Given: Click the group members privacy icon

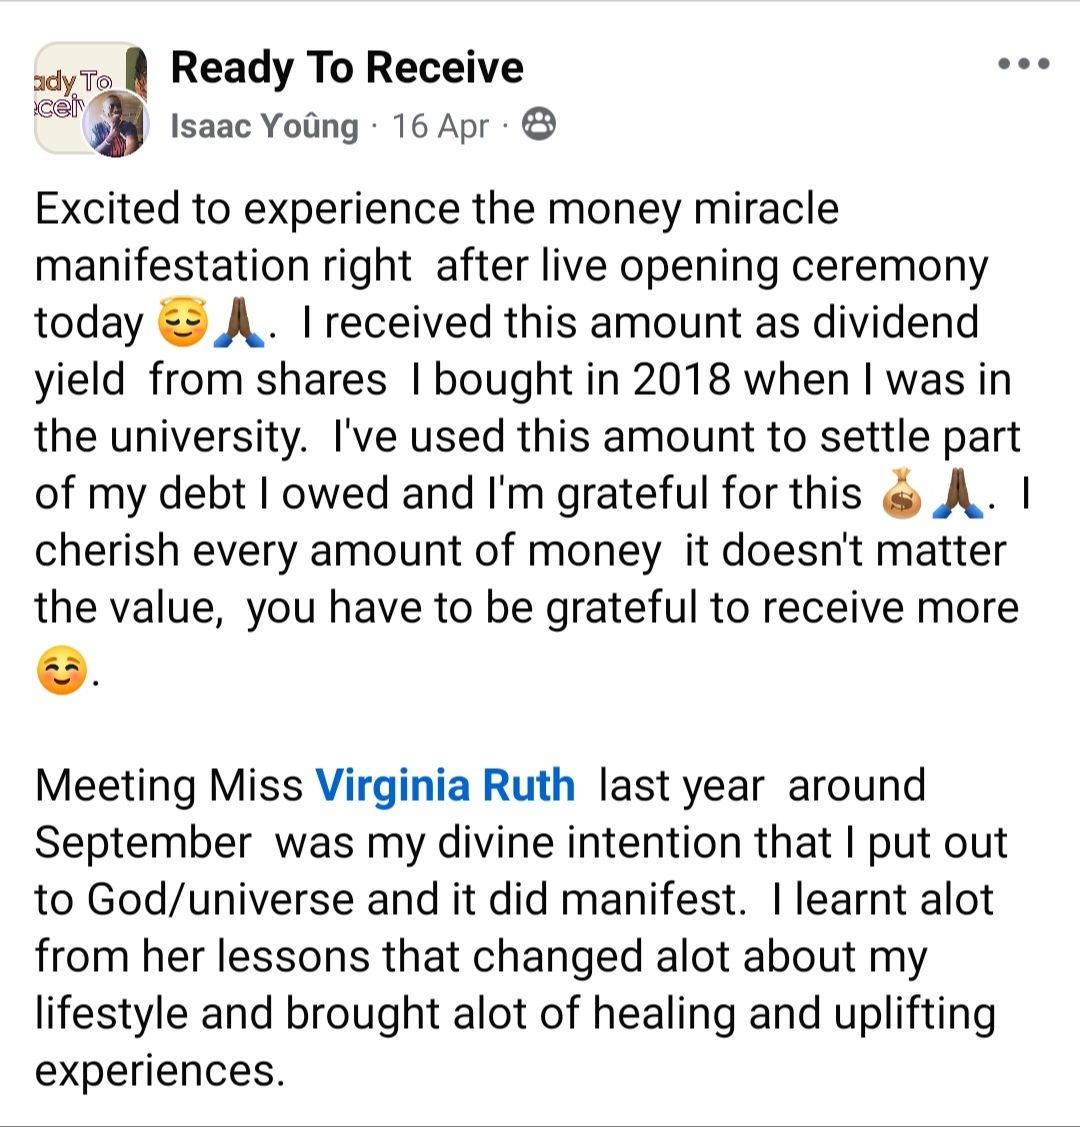Looking at the screenshot, I should click(x=538, y=124).
